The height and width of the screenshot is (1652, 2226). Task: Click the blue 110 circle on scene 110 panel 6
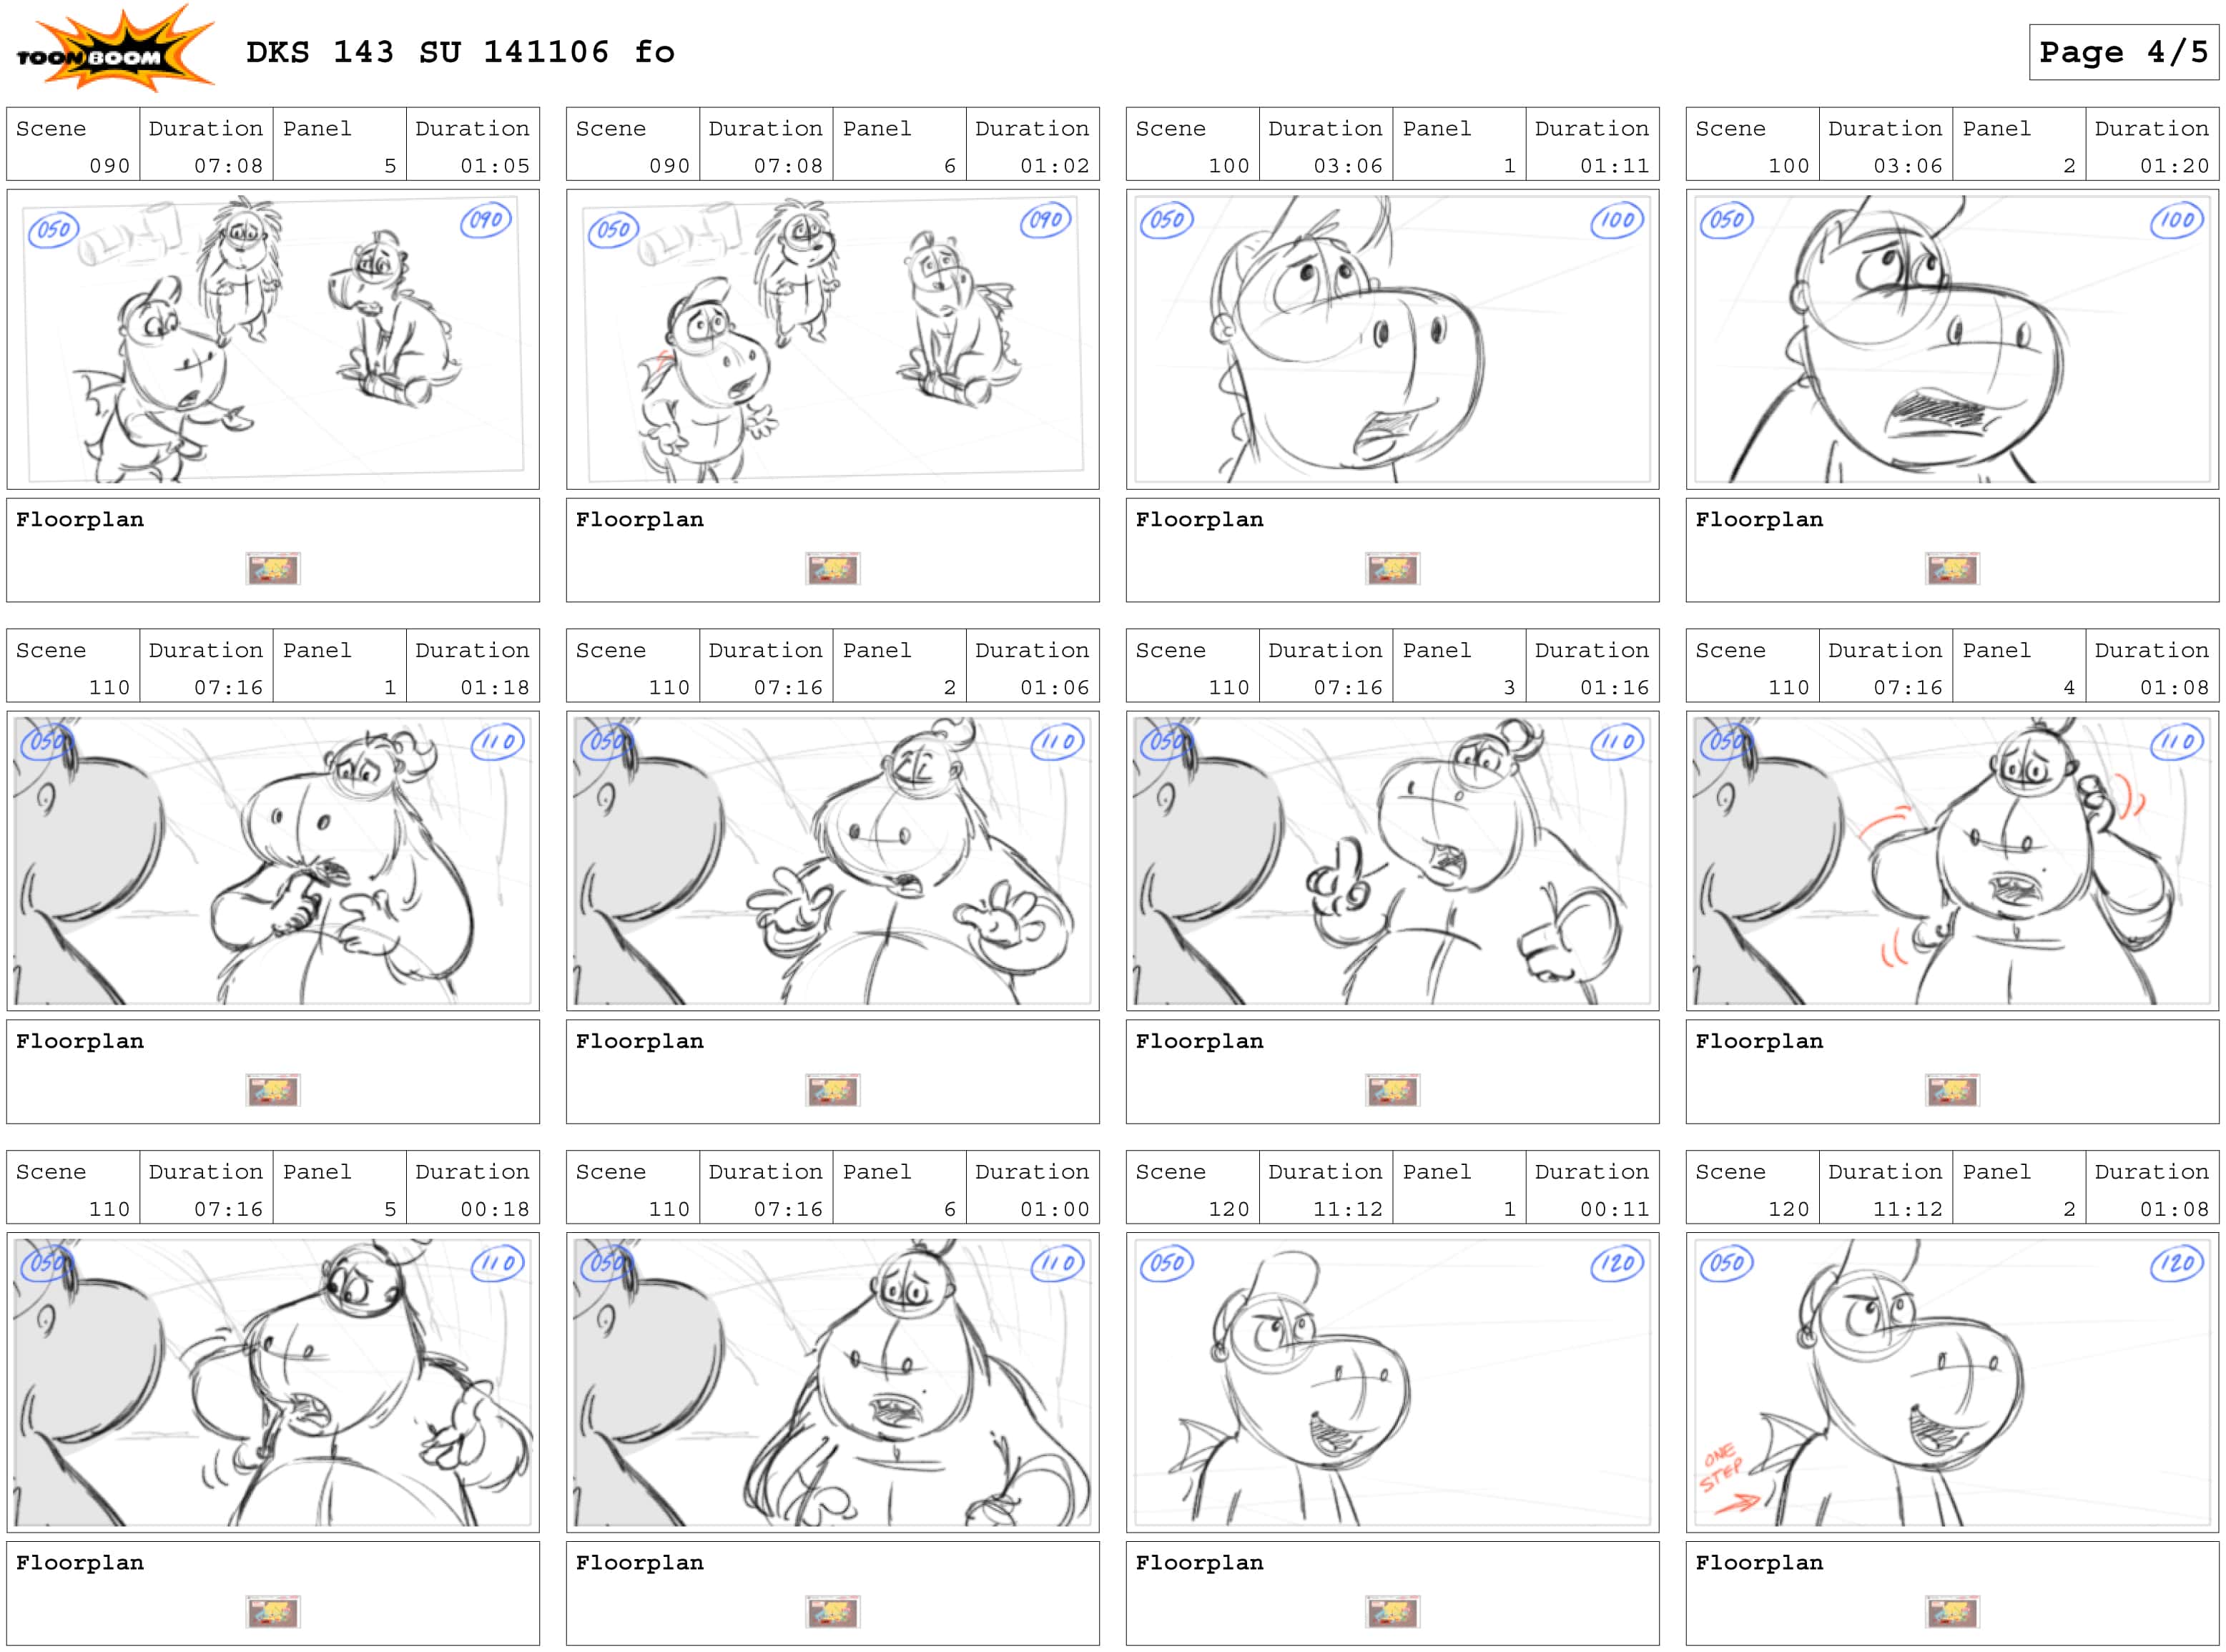coord(1057,1264)
